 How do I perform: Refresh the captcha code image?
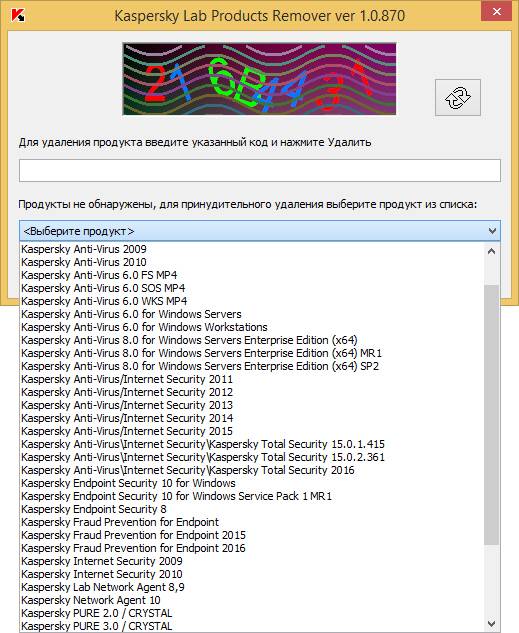(x=458, y=97)
